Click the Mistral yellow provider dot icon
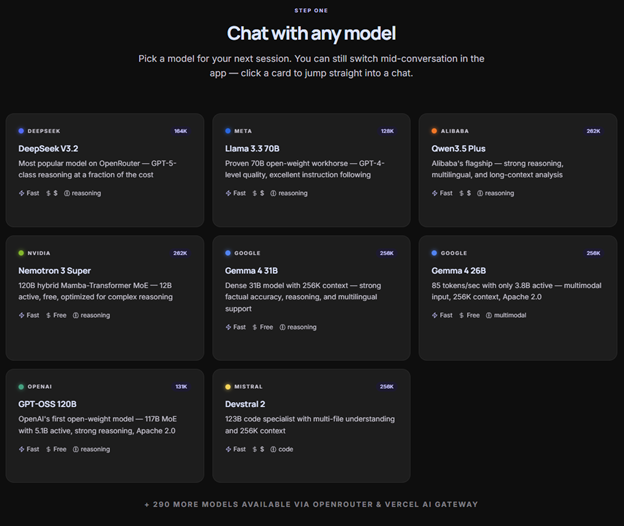 228,387
